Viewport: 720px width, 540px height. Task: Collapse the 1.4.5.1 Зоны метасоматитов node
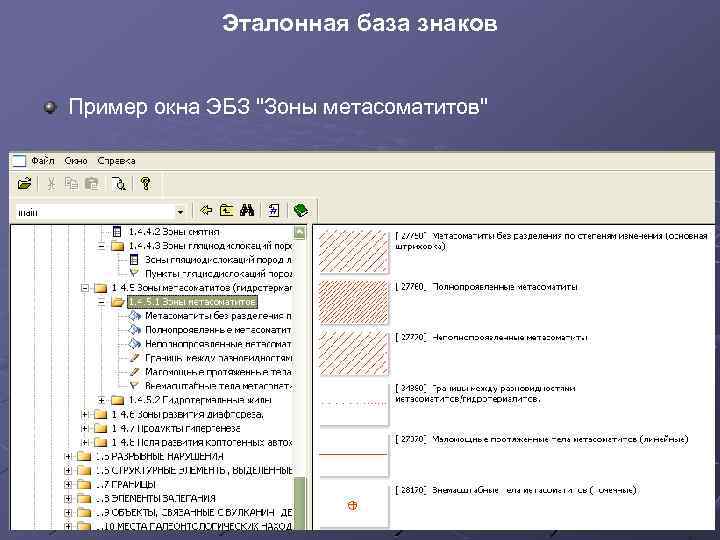101,302
